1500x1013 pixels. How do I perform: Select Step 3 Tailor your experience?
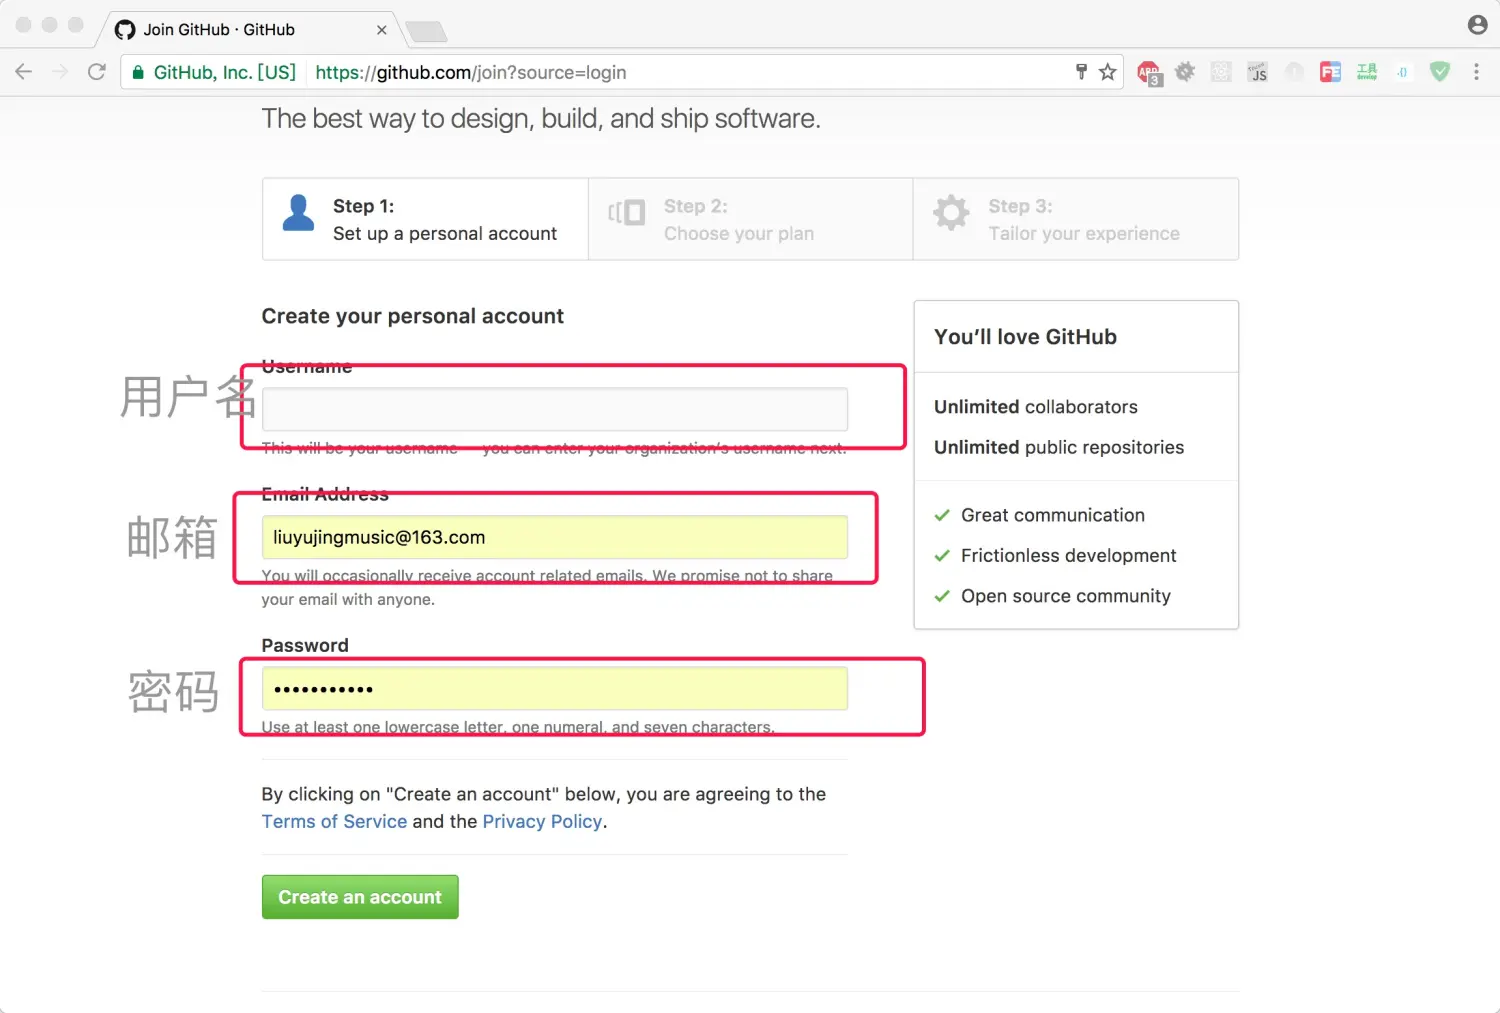(1076, 219)
